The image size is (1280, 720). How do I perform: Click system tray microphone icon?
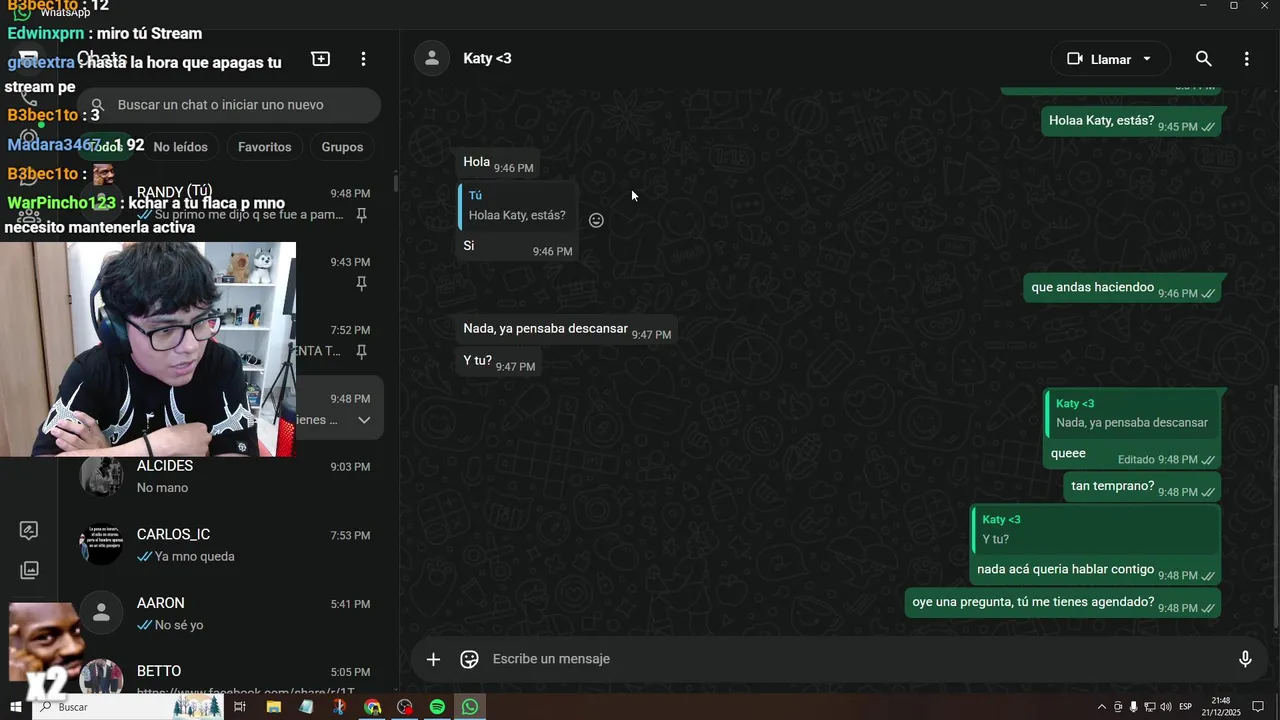click(1133, 707)
